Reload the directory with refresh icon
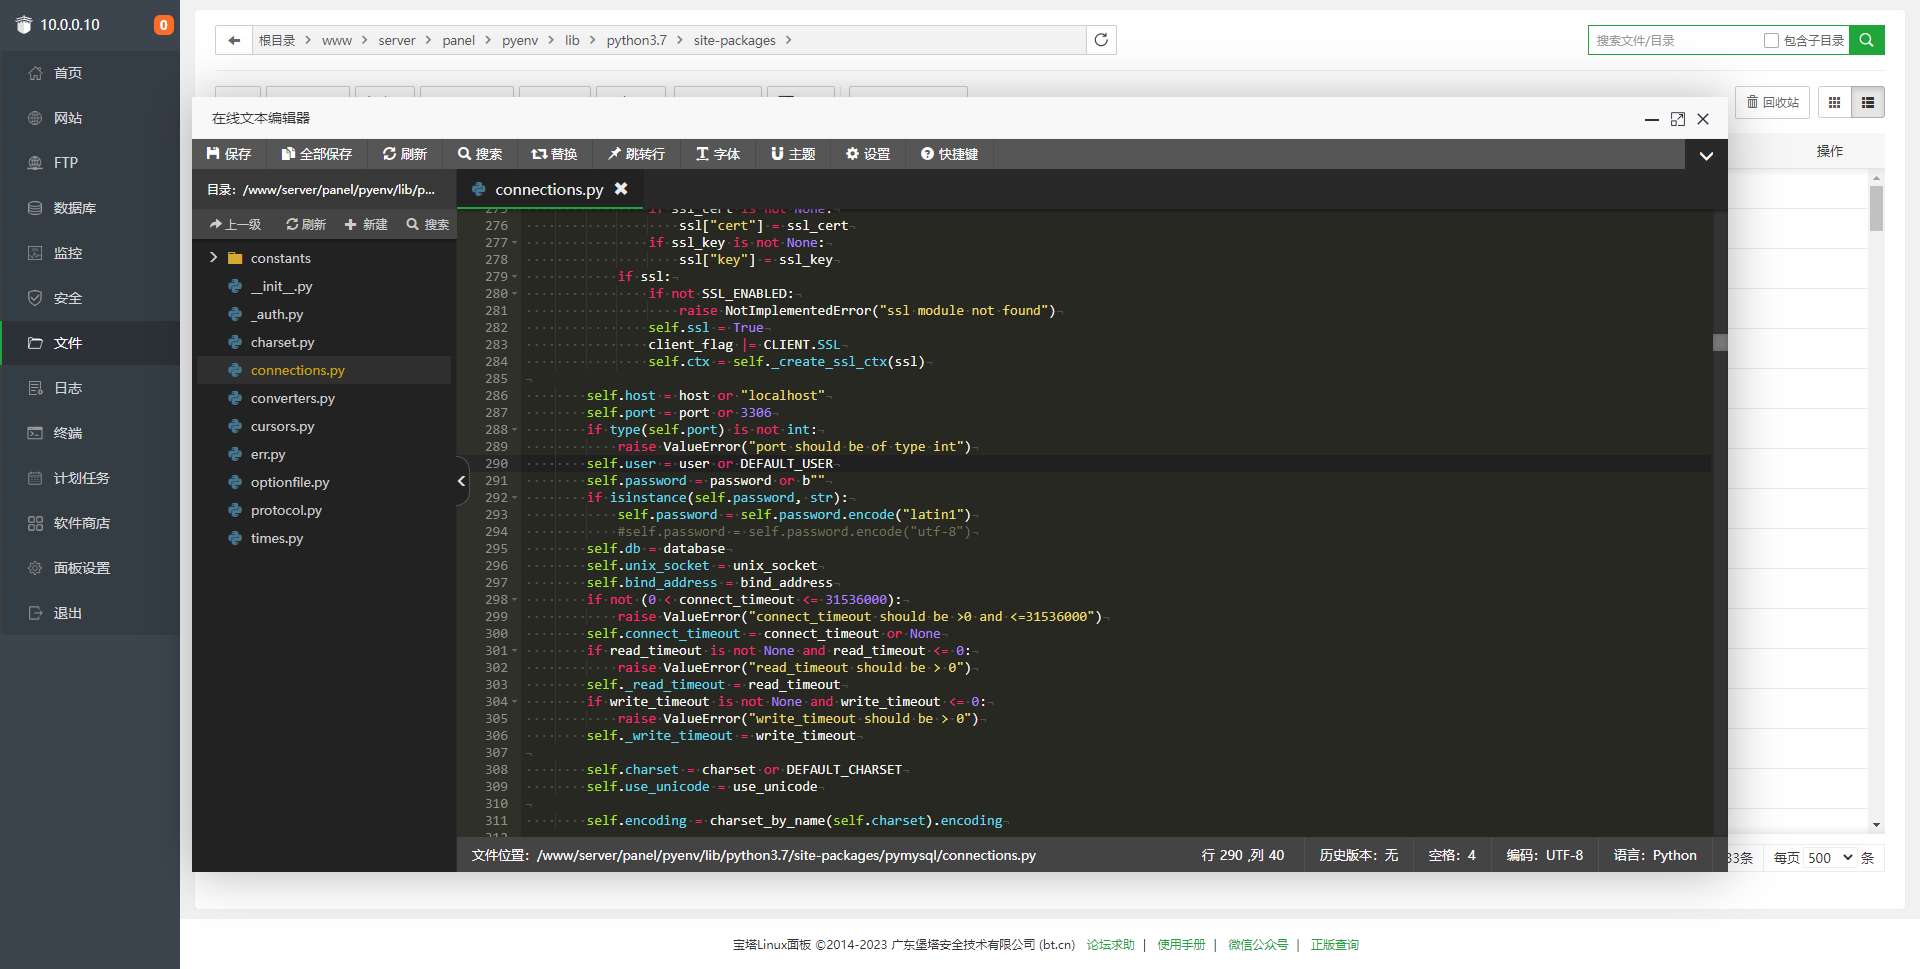This screenshot has width=1920, height=969. coord(1101,40)
